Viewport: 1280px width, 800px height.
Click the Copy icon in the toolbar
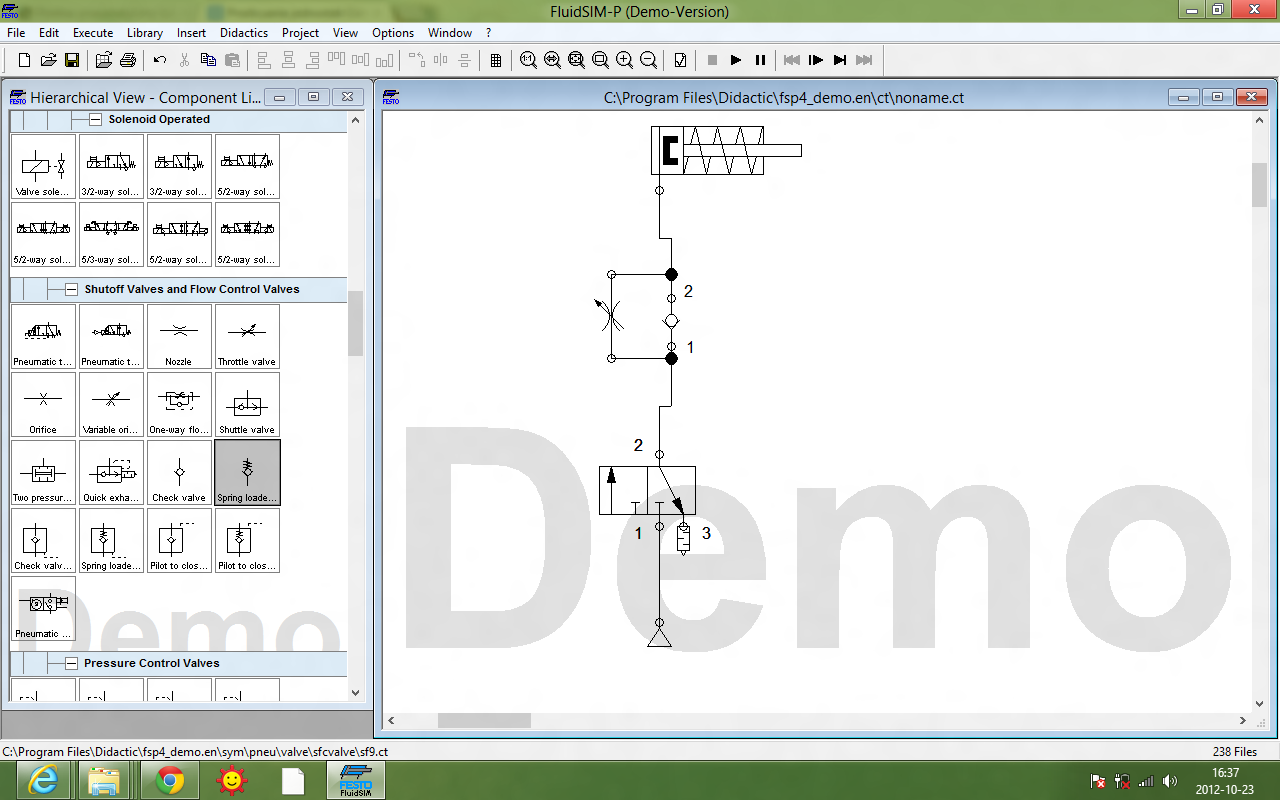(208, 60)
